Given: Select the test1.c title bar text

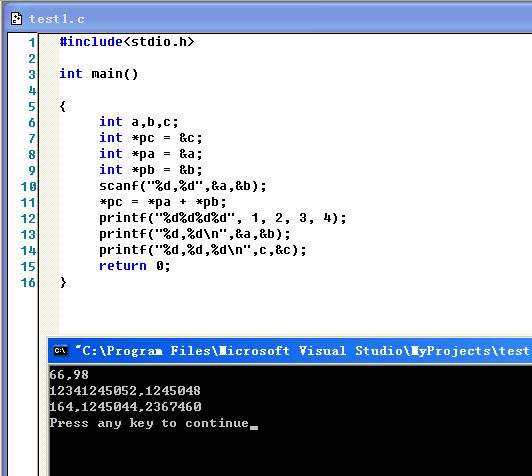Looking at the screenshot, I should click(x=57, y=19).
